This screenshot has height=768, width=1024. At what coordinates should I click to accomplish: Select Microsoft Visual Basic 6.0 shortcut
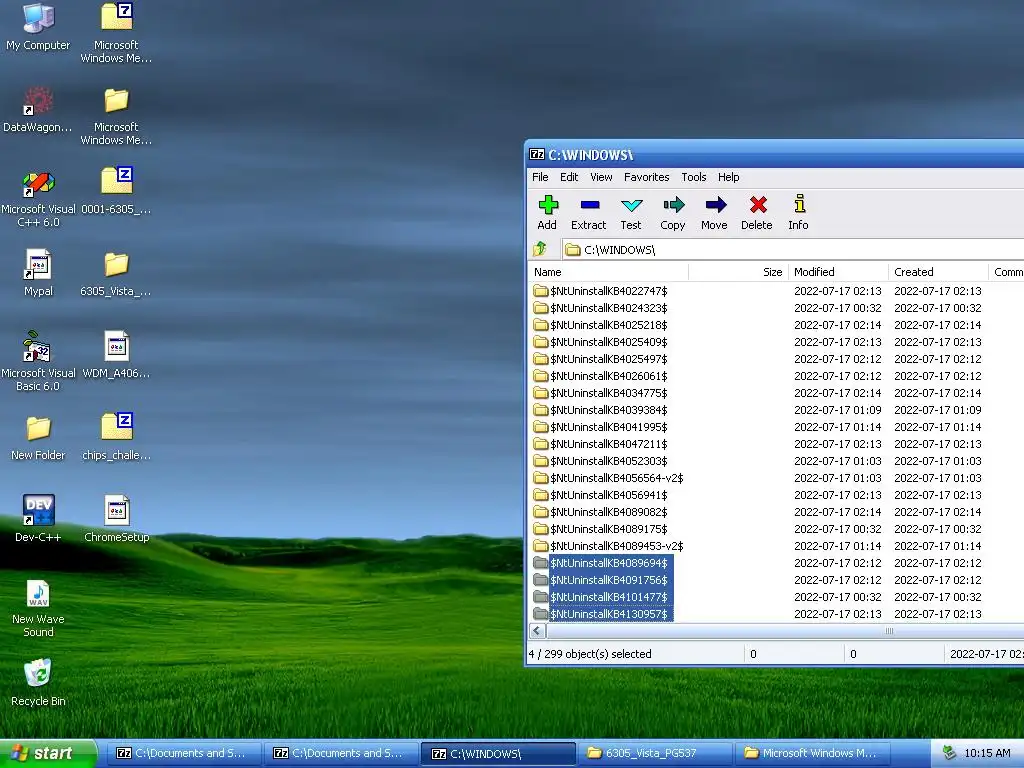[x=38, y=361]
